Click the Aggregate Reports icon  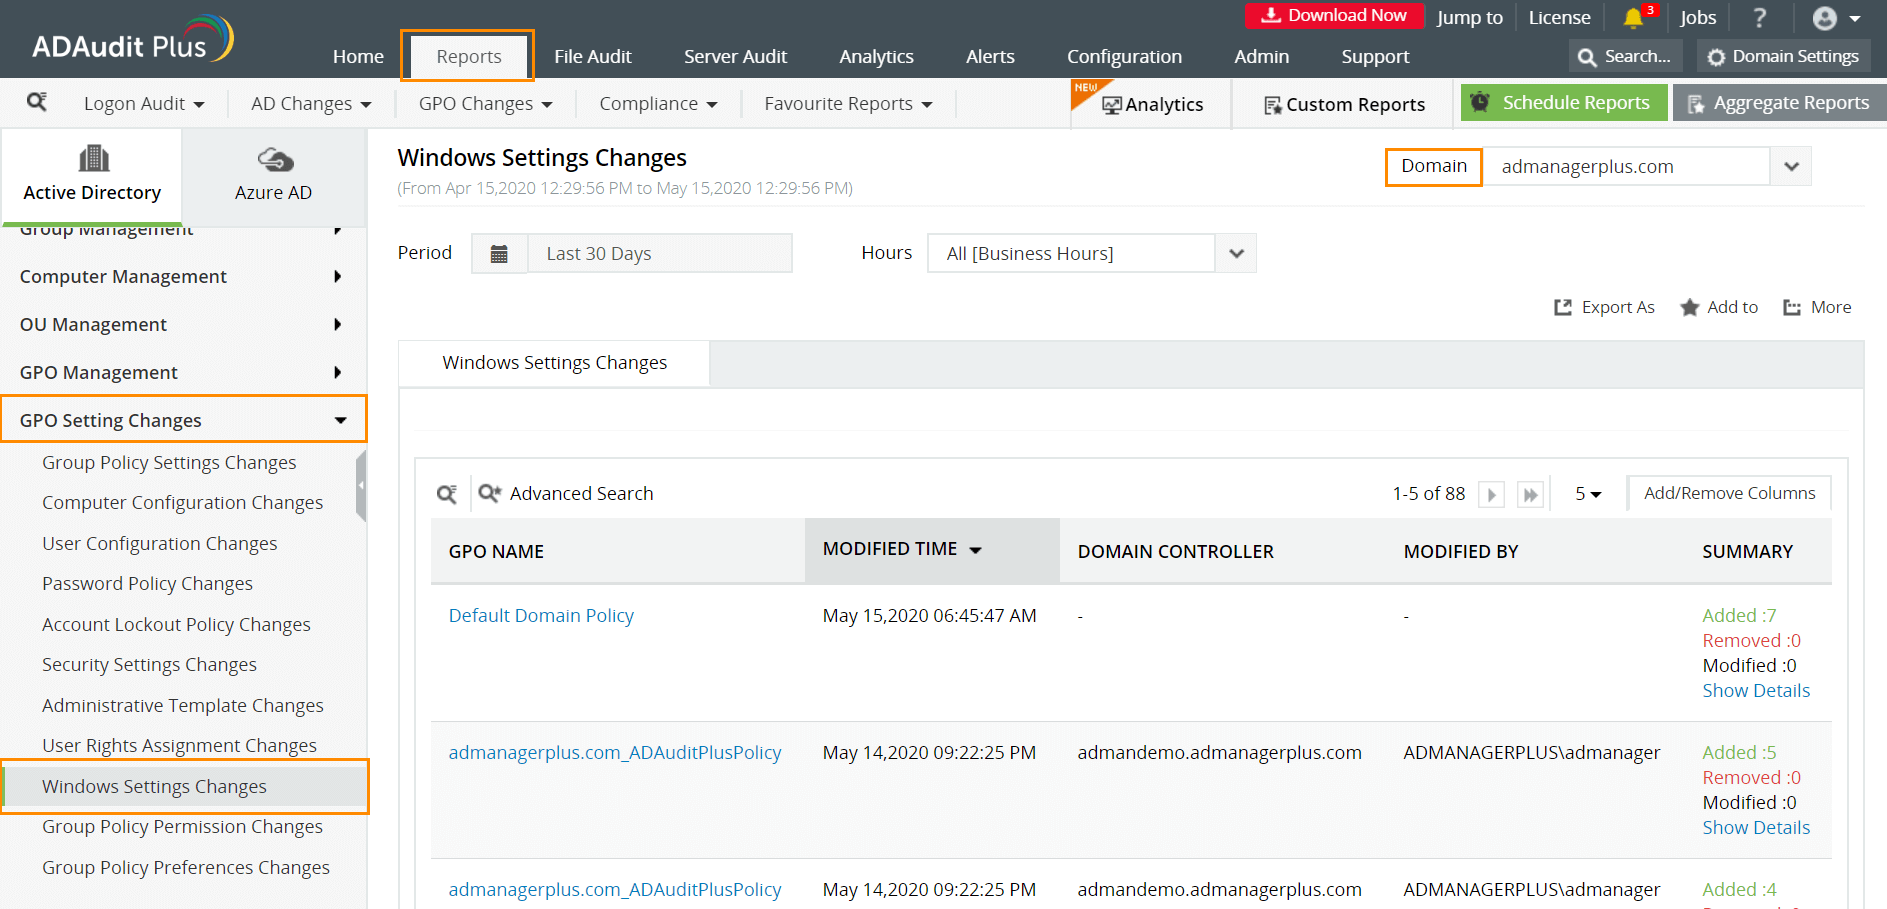1694,102
